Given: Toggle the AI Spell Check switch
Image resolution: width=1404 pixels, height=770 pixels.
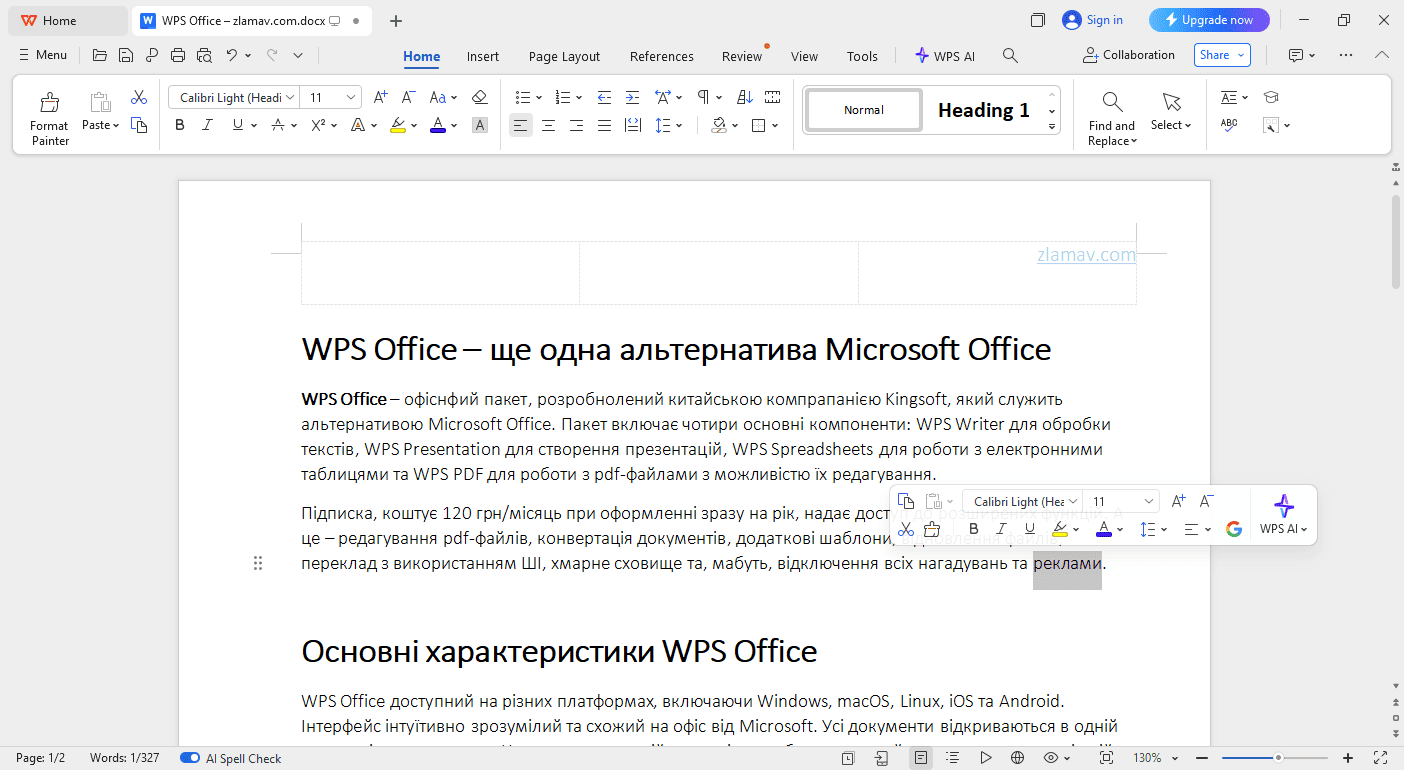Looking at the screenshot, I should 190,758.
